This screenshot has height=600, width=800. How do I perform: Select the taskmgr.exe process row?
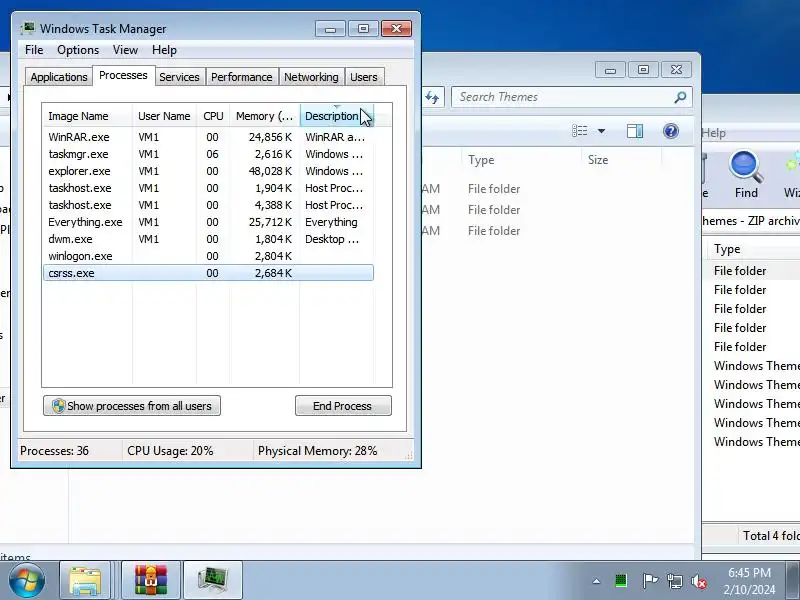(209, 154)
